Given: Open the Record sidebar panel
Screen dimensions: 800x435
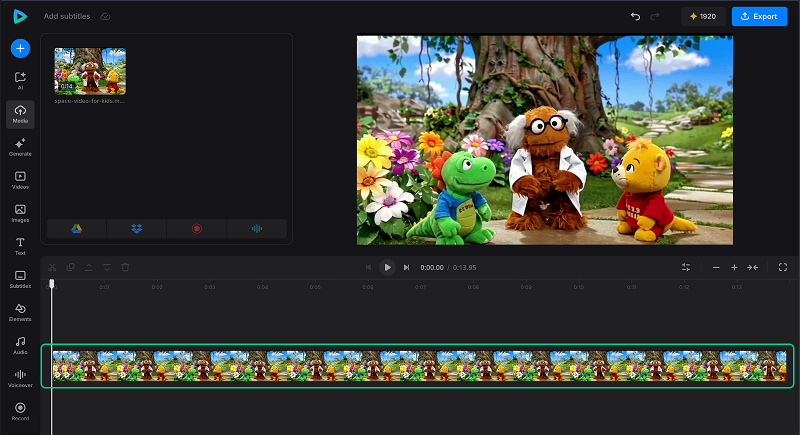Looking at the screenshot, I should 20,412.
